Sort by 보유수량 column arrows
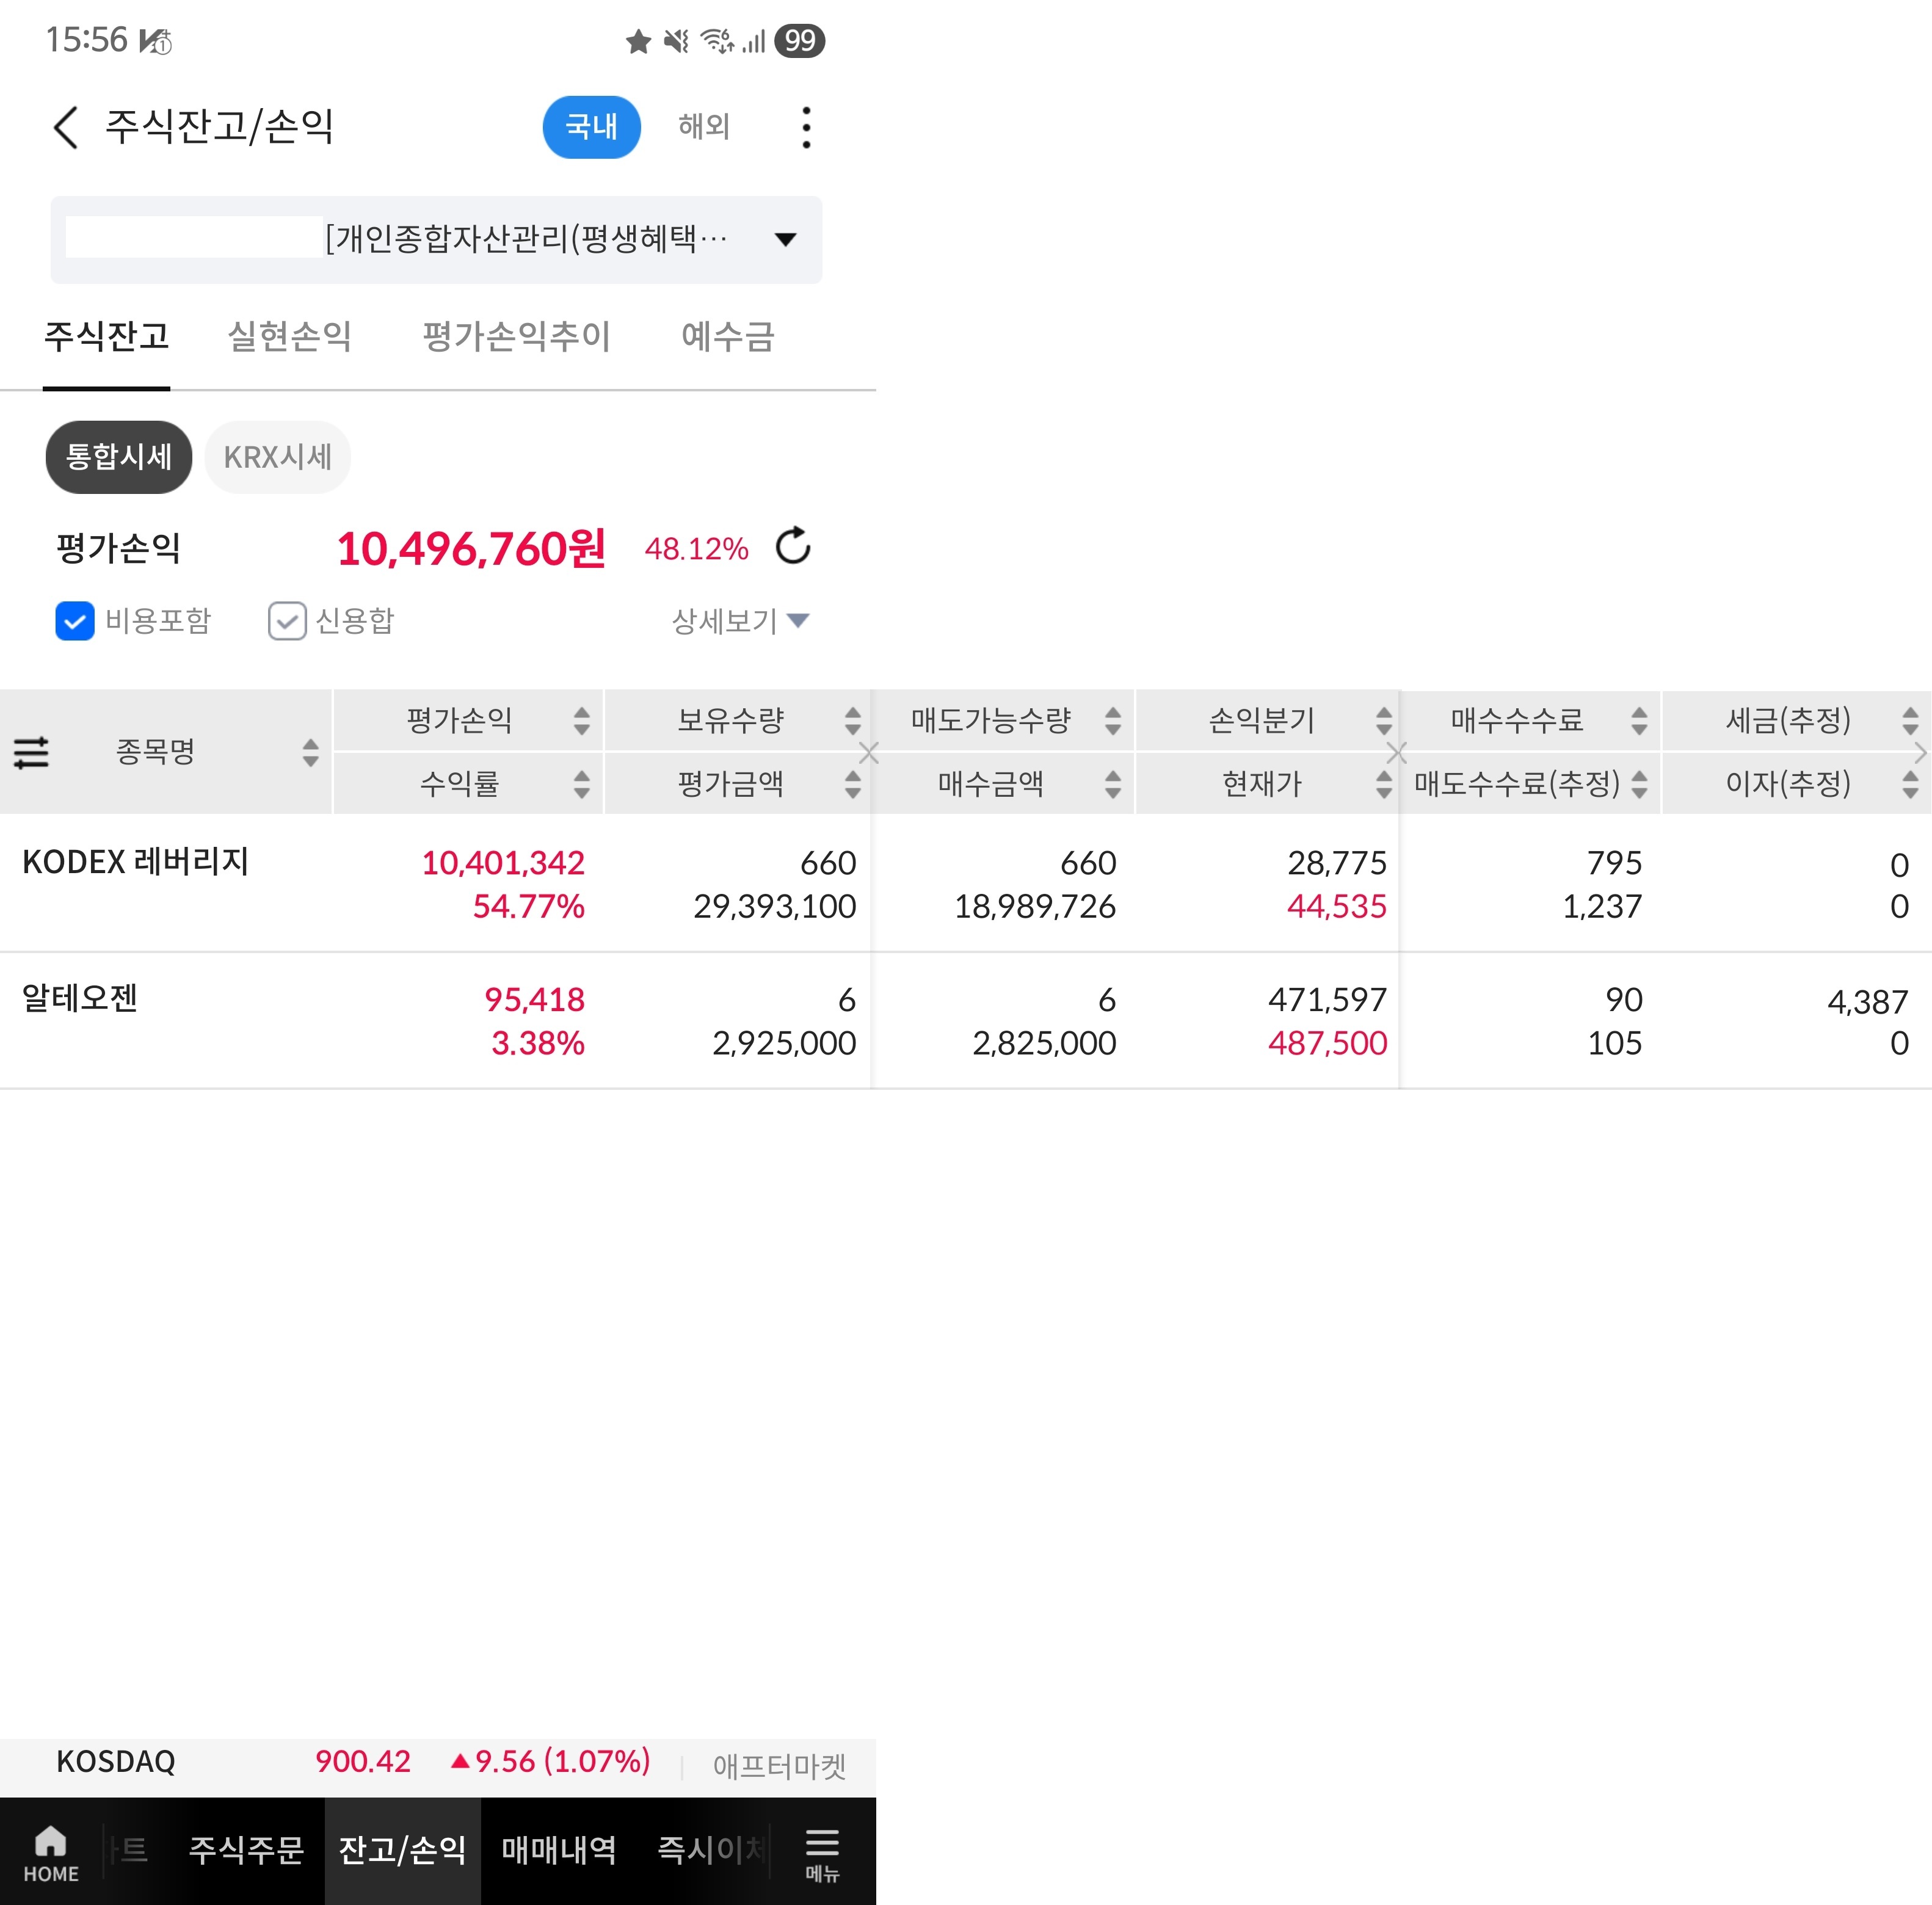 (852, 720)
